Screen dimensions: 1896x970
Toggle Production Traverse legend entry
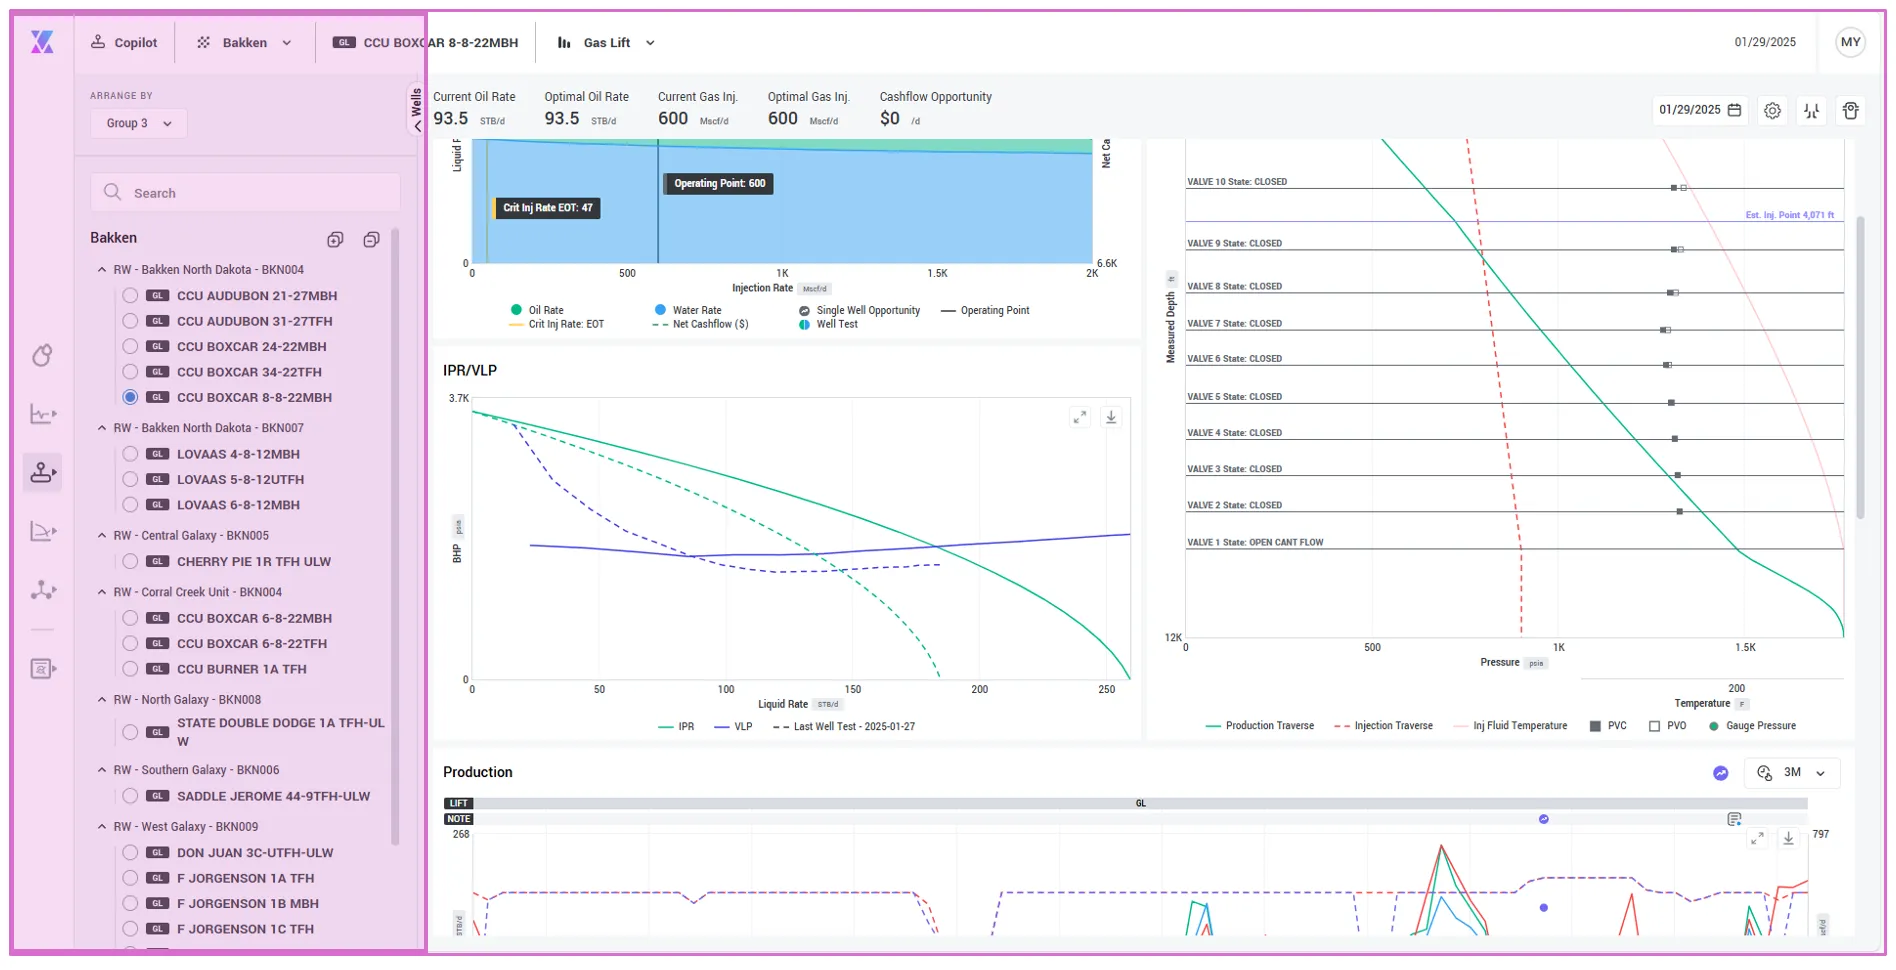coord(1260,726)
